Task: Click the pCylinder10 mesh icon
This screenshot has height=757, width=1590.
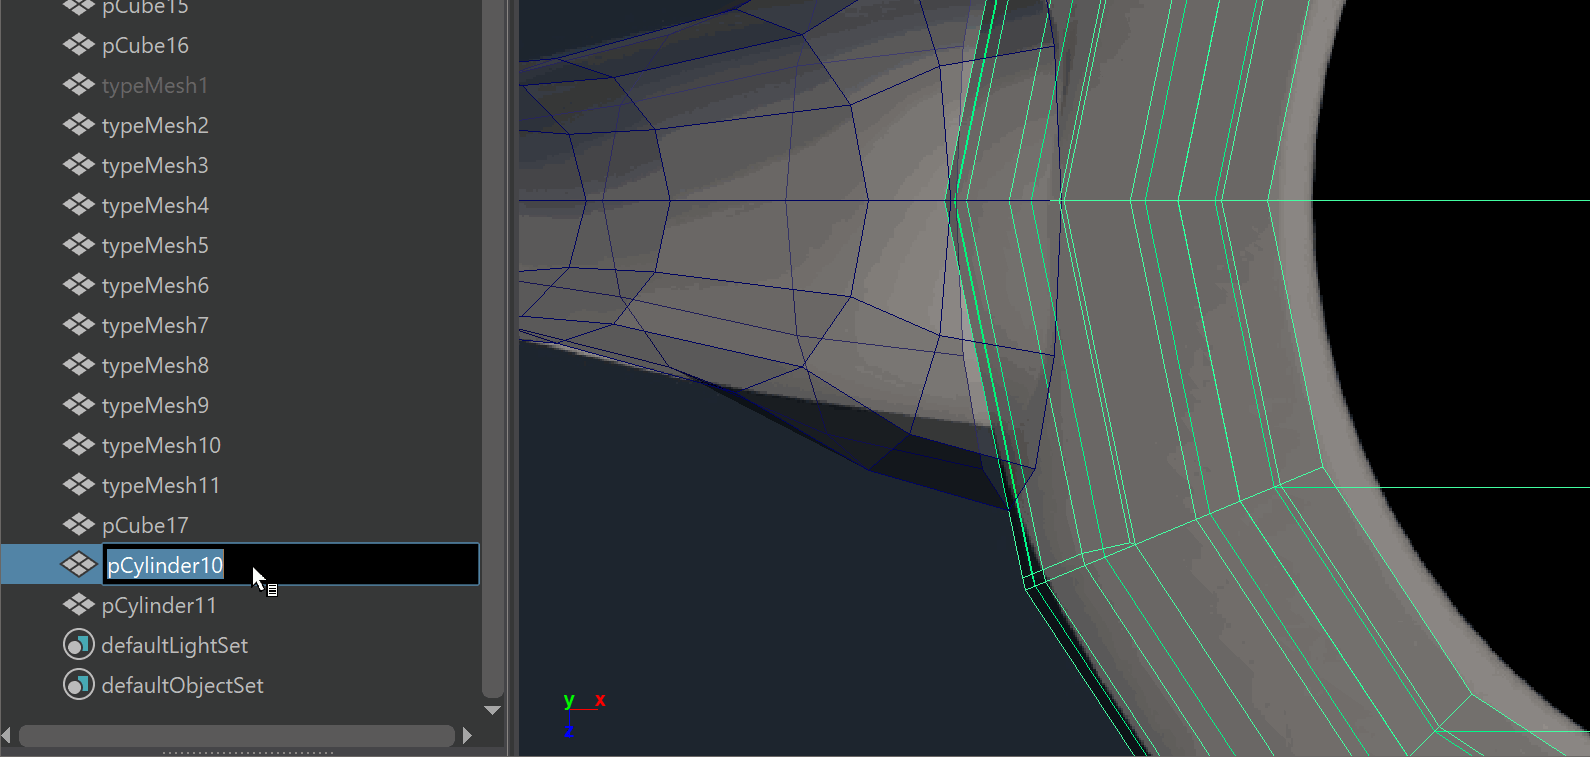Action: [78, 565]
